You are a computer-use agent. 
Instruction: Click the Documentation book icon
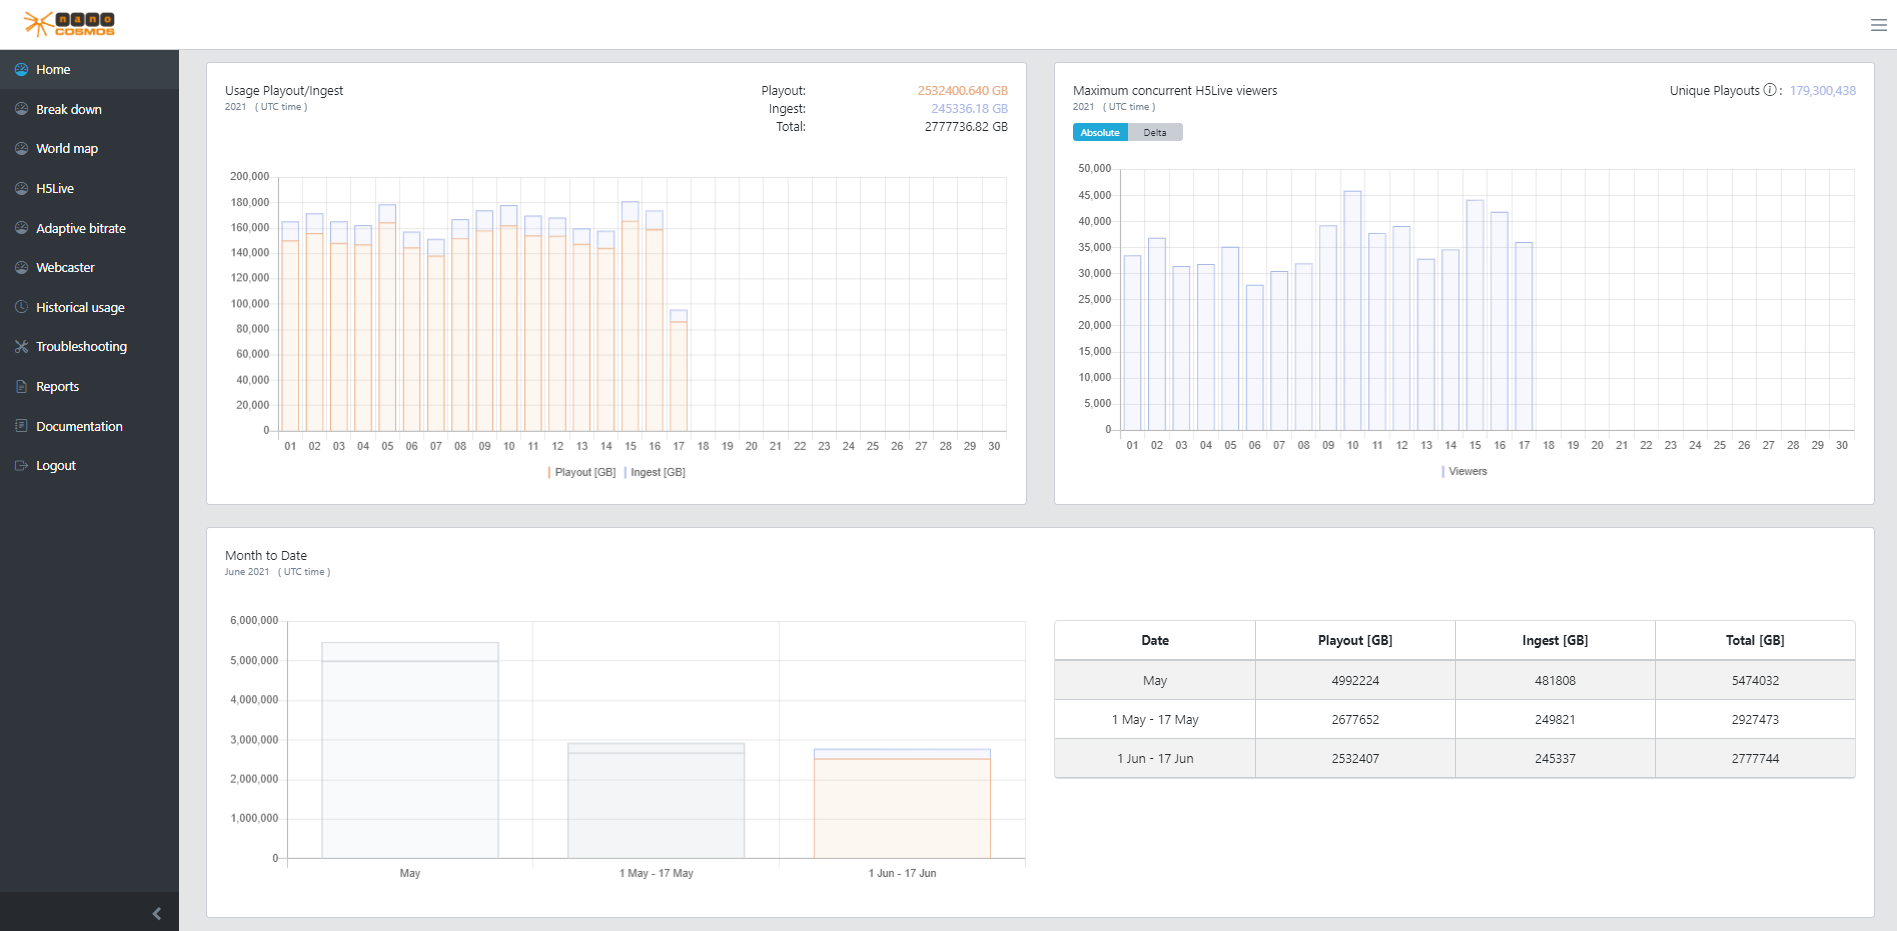coord(21,426)
